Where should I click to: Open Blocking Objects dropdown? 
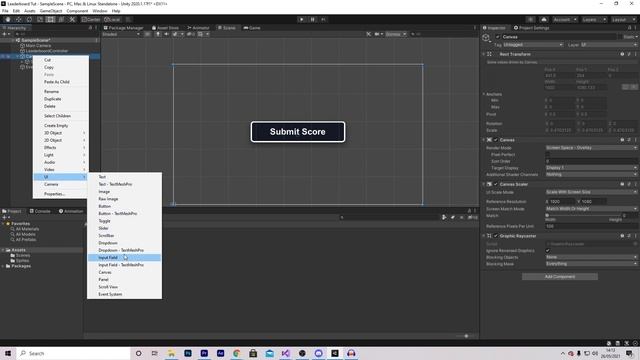(x=591, y=258)
